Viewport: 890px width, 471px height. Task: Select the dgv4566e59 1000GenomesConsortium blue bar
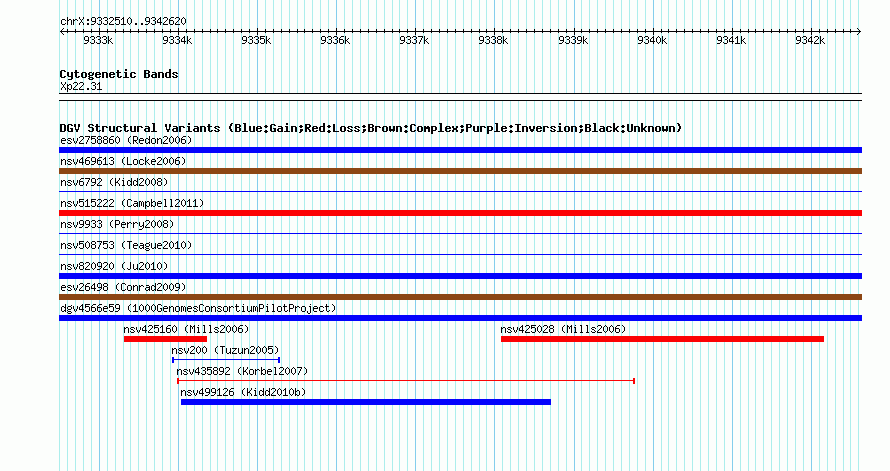pos(460,318)
